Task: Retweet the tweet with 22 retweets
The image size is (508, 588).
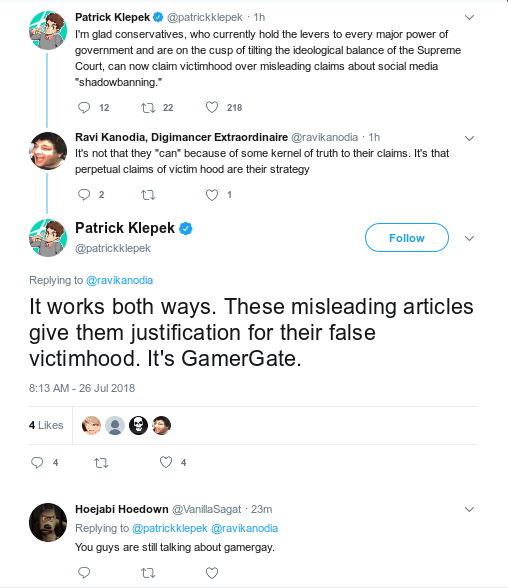Action: [x=148, y=108]
